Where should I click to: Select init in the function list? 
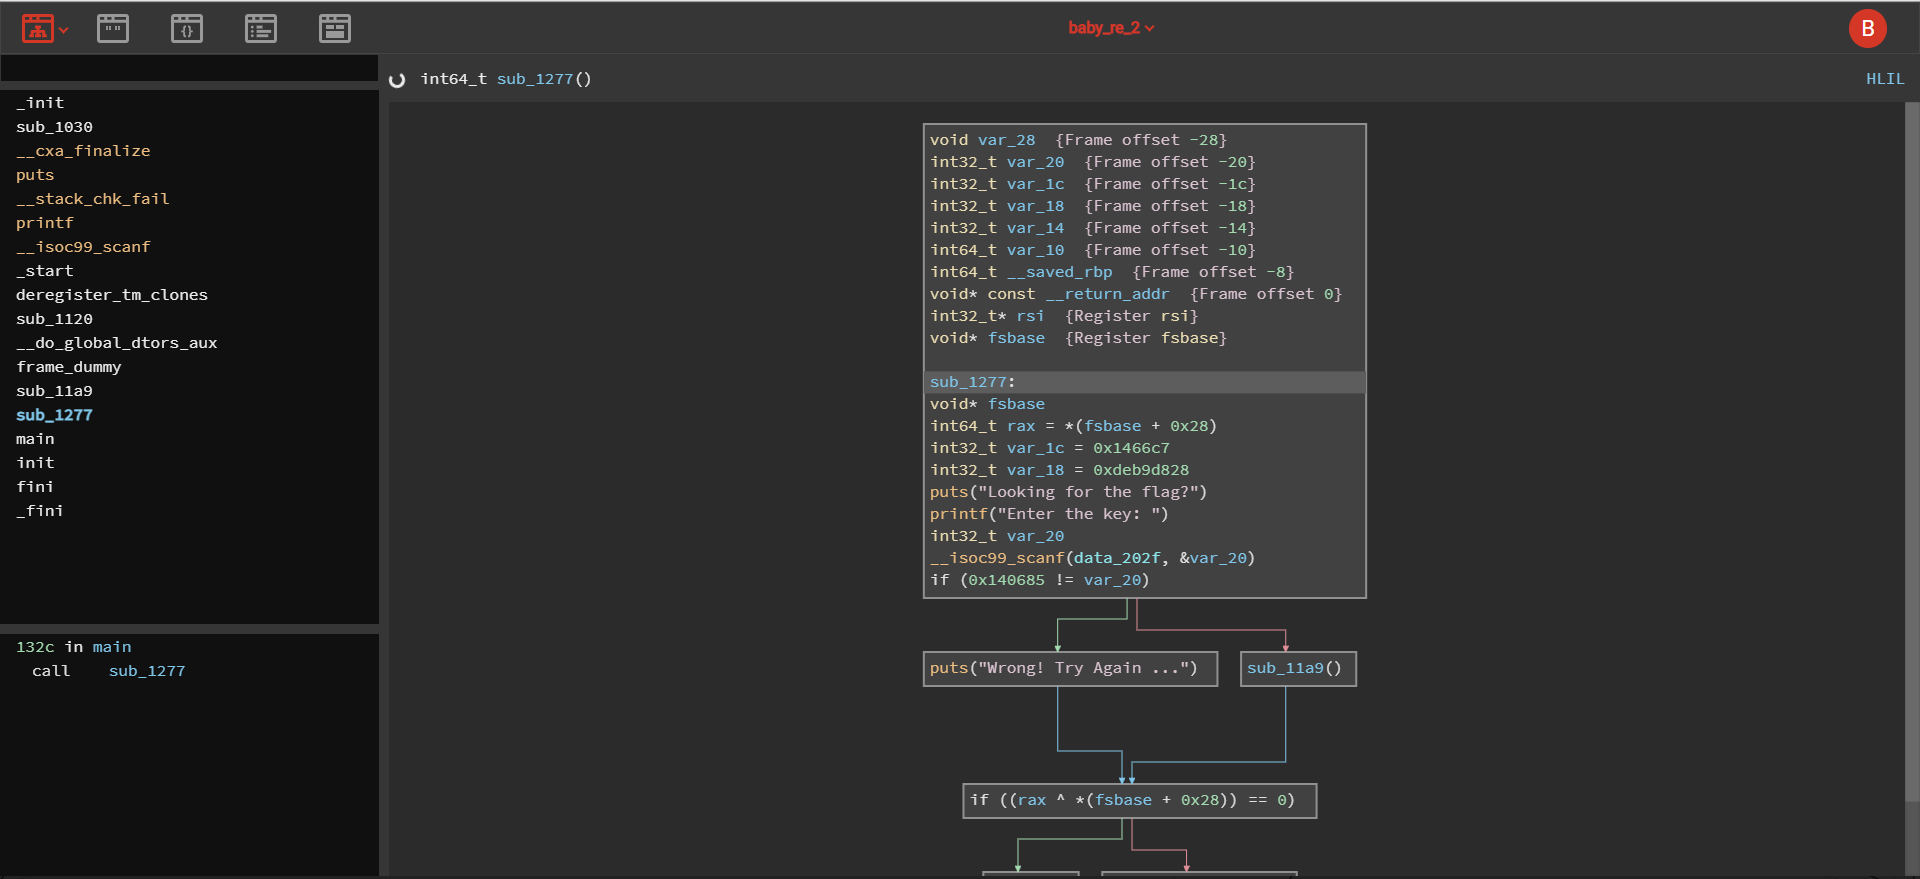tap(35, 463)
